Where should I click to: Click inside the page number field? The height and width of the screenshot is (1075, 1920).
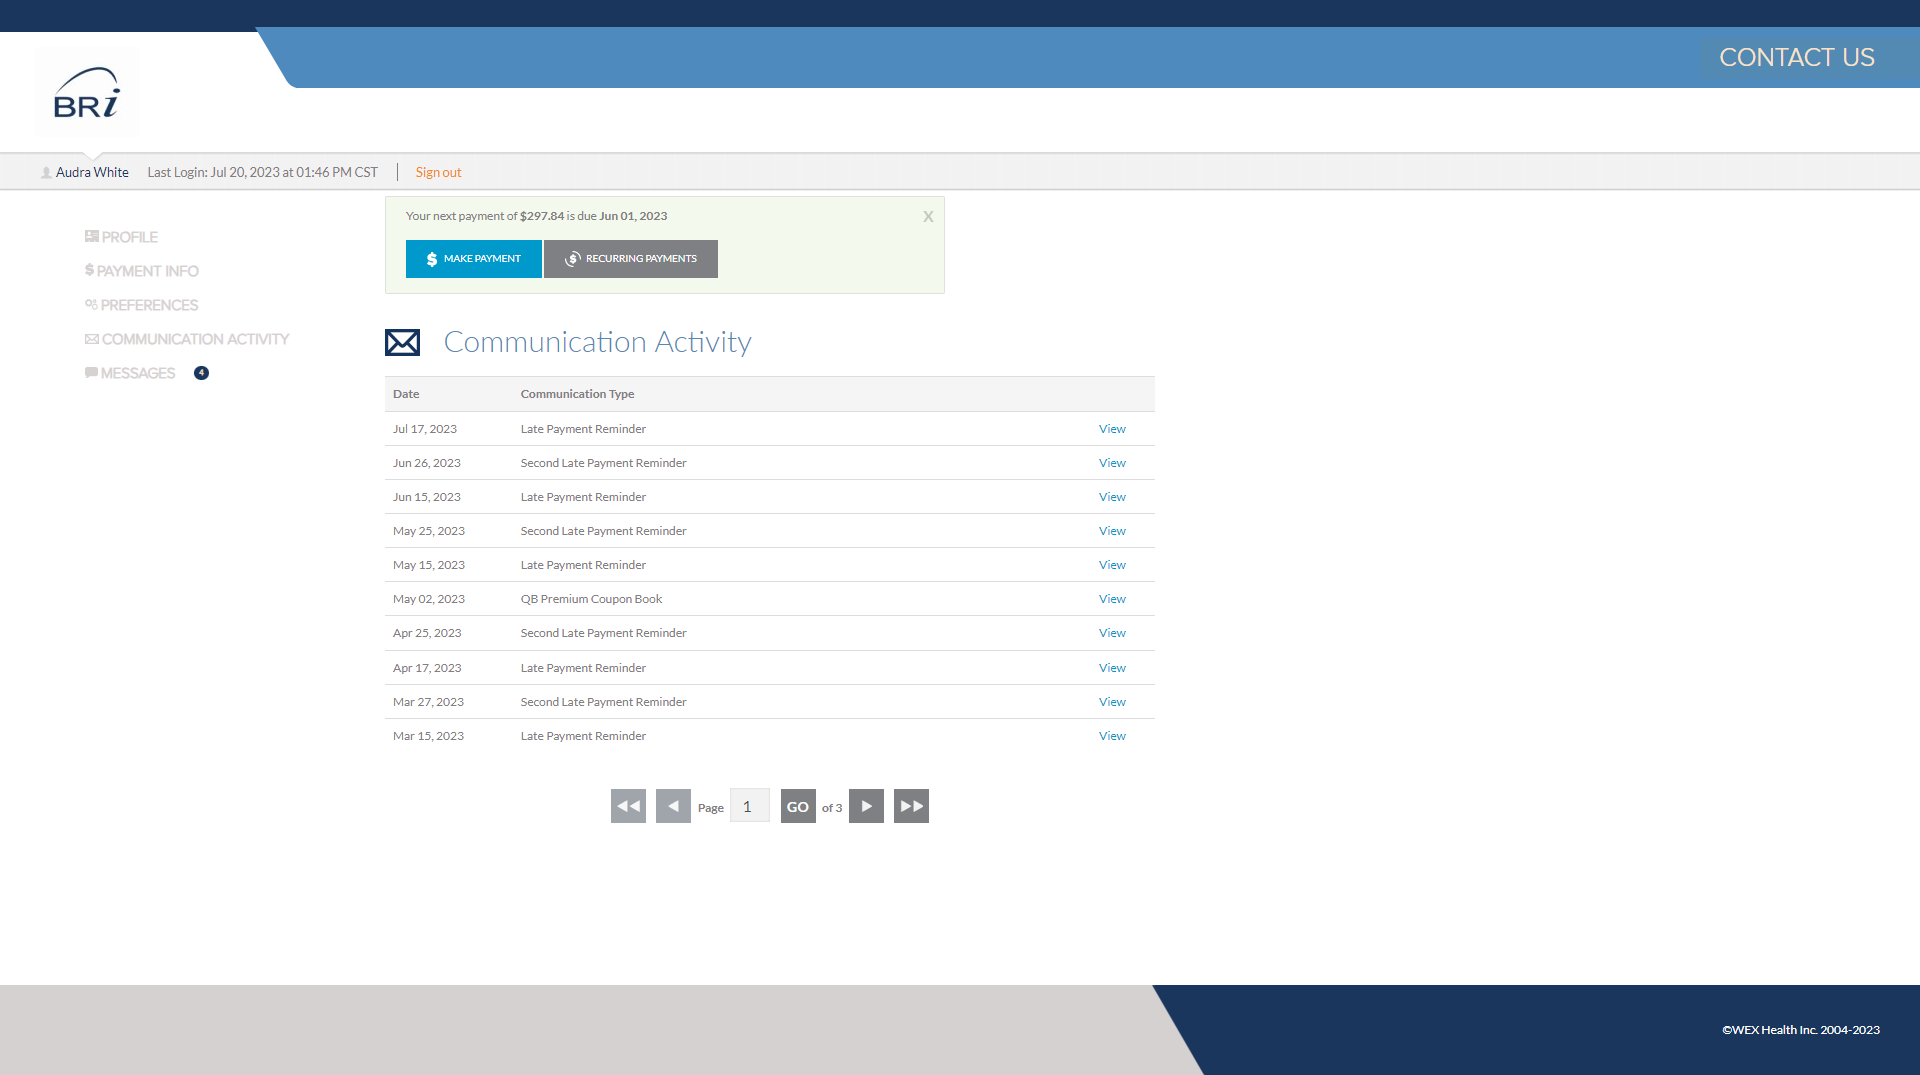coord(749,805)
